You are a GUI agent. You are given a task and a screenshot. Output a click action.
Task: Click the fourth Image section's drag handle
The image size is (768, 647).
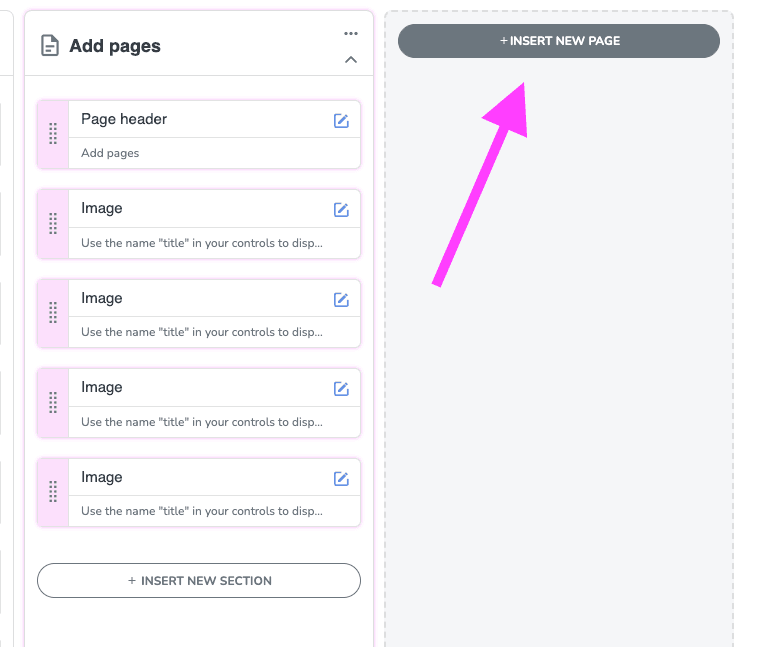tap(53, 492)
